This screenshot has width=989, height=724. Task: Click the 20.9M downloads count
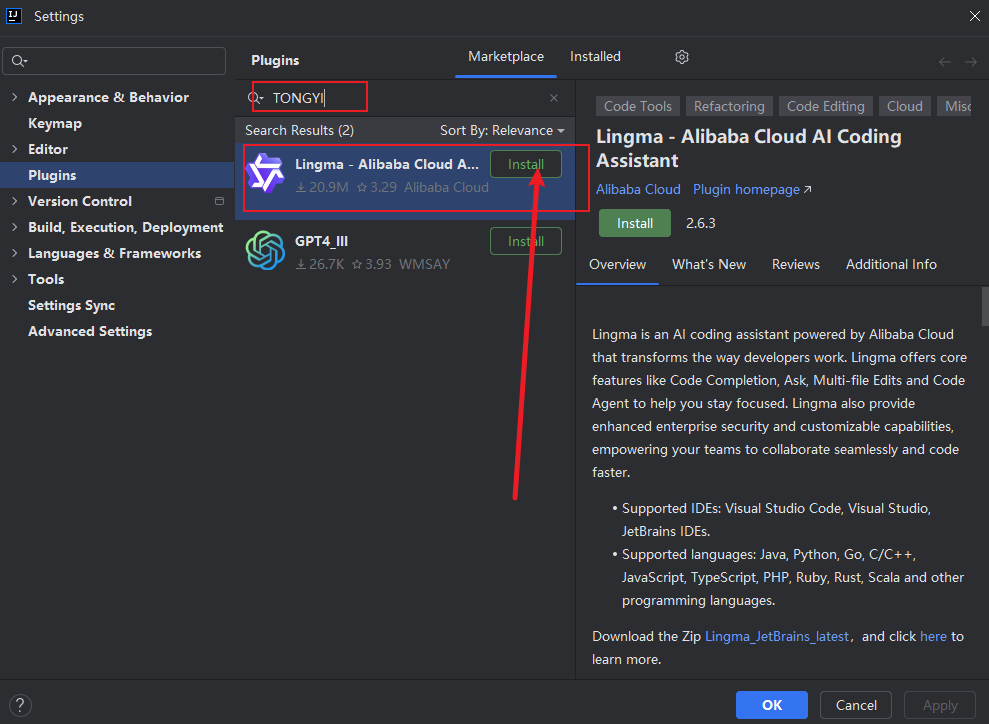(x=322, y=187)
